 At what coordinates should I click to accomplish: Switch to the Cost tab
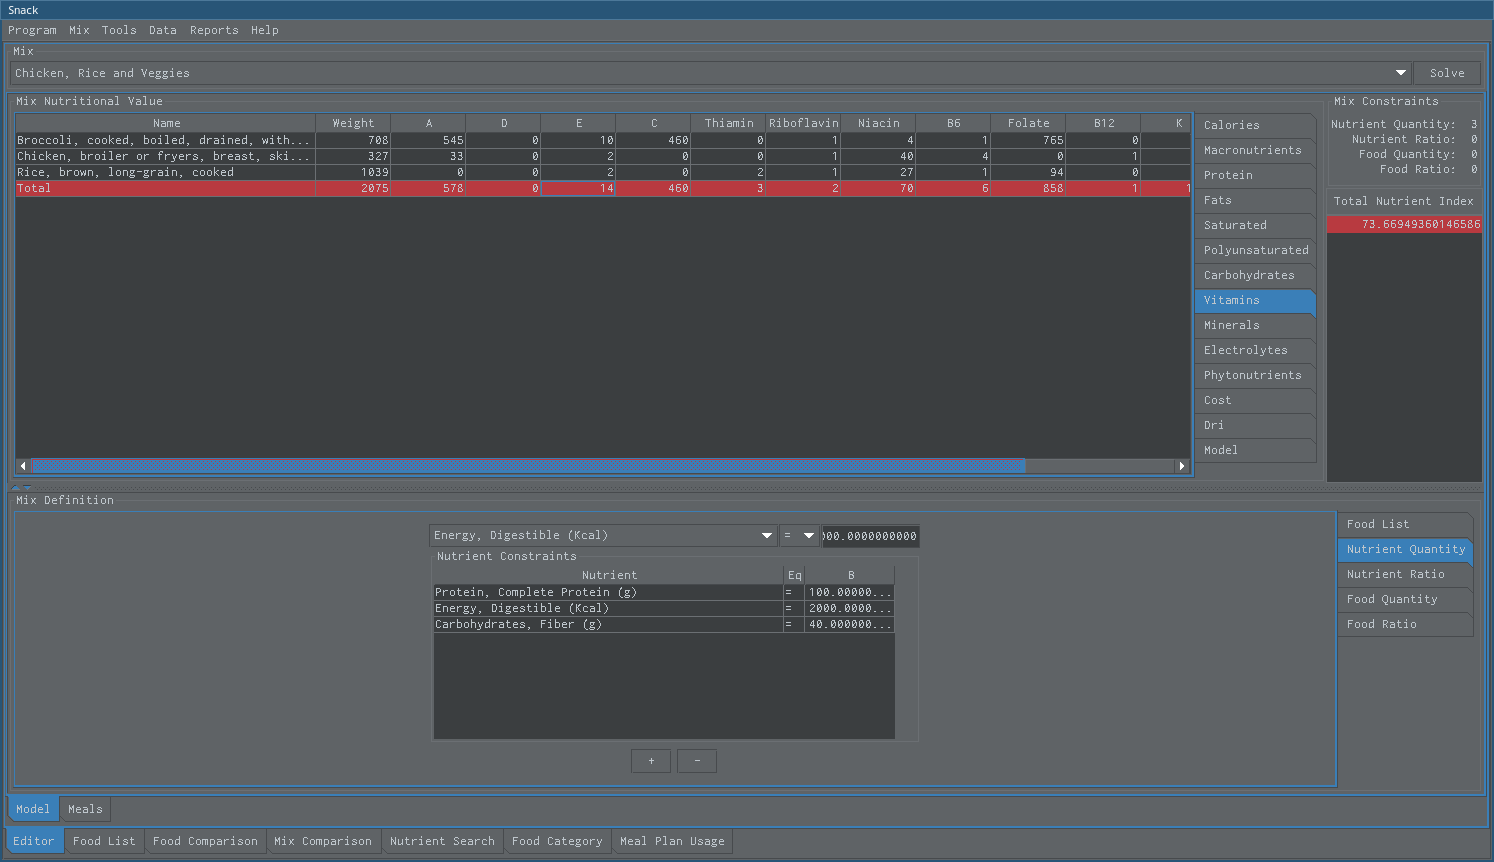click(1255, 400)
